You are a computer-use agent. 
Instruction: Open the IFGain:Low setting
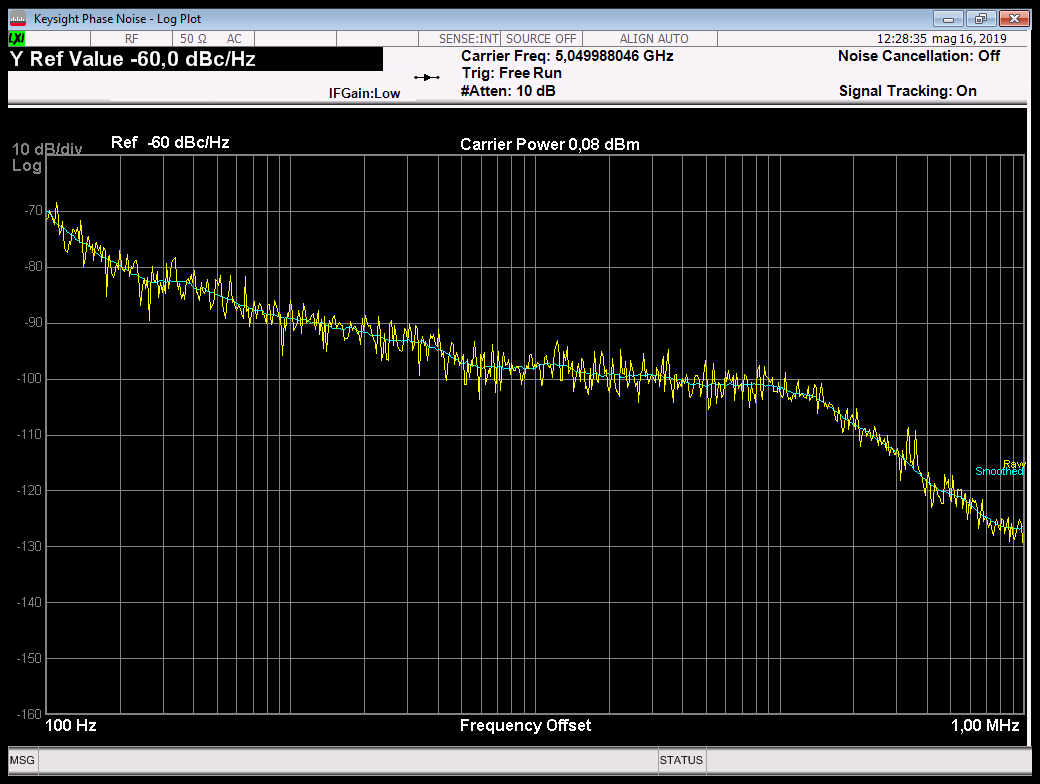click(364, 93)
